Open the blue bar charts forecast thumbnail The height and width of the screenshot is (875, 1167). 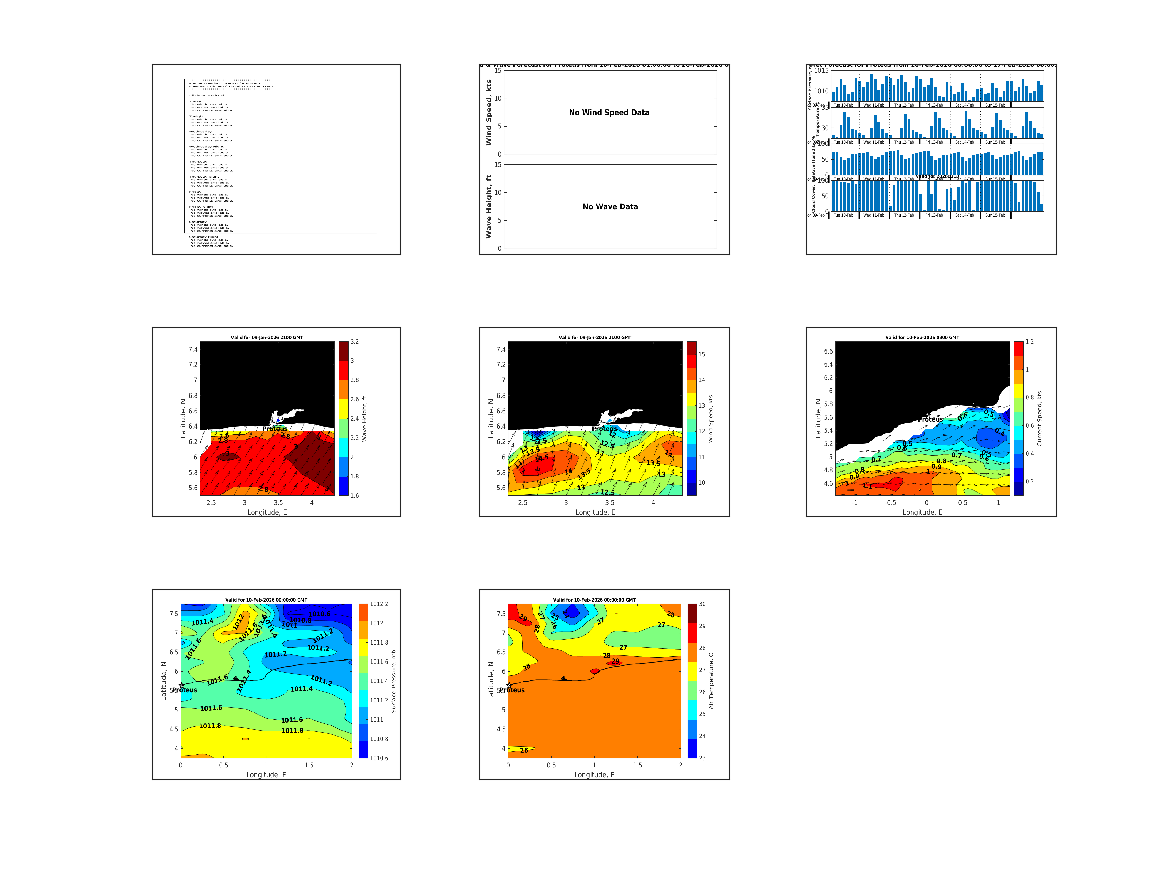[x=931, y=159]
